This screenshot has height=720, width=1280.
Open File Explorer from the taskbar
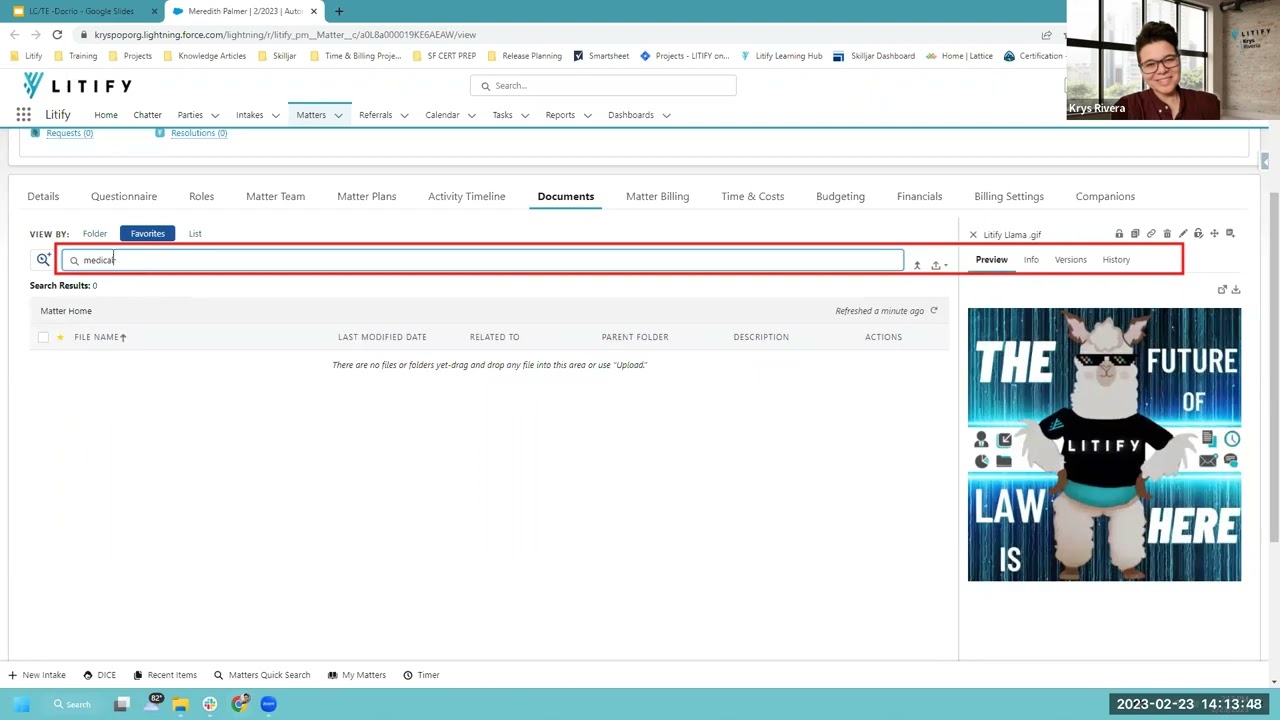point(180,704)
